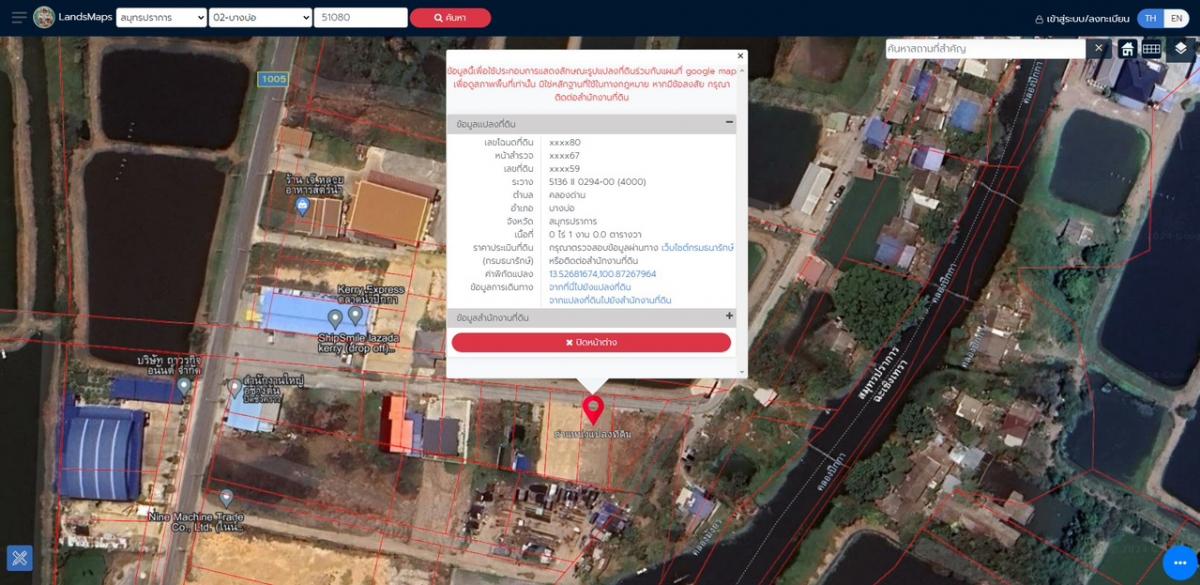Open the district dropdown showing 02-บางบ่อ

click(262, 17)
